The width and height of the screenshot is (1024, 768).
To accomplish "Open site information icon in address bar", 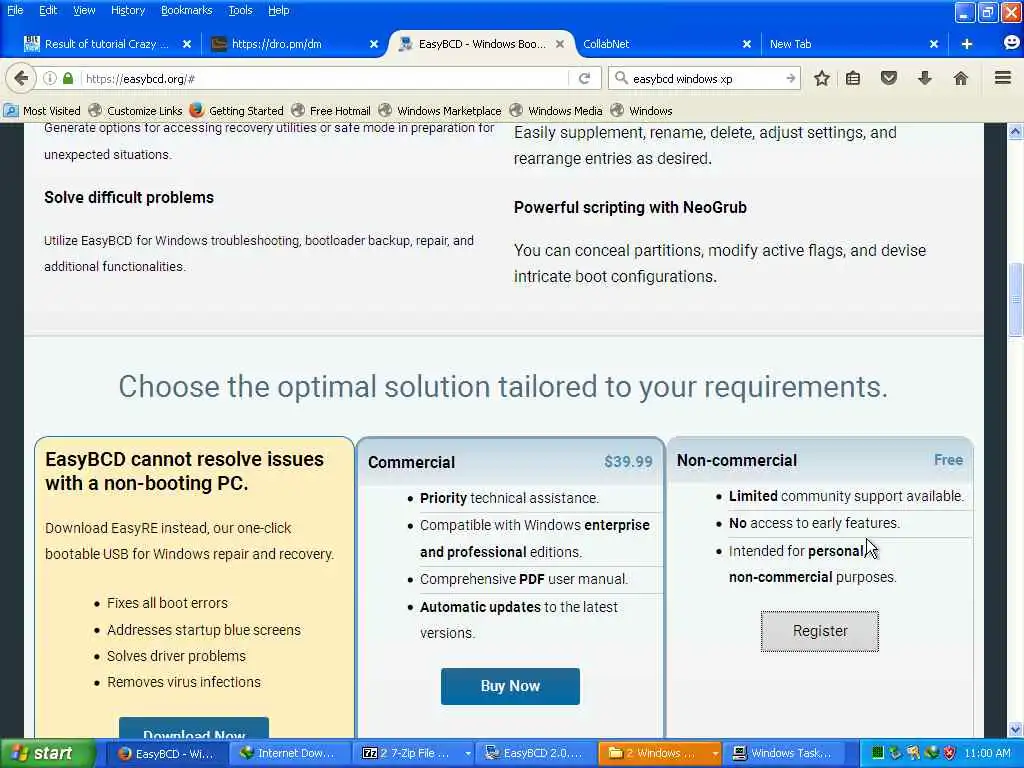I will (x=50, y=78).
